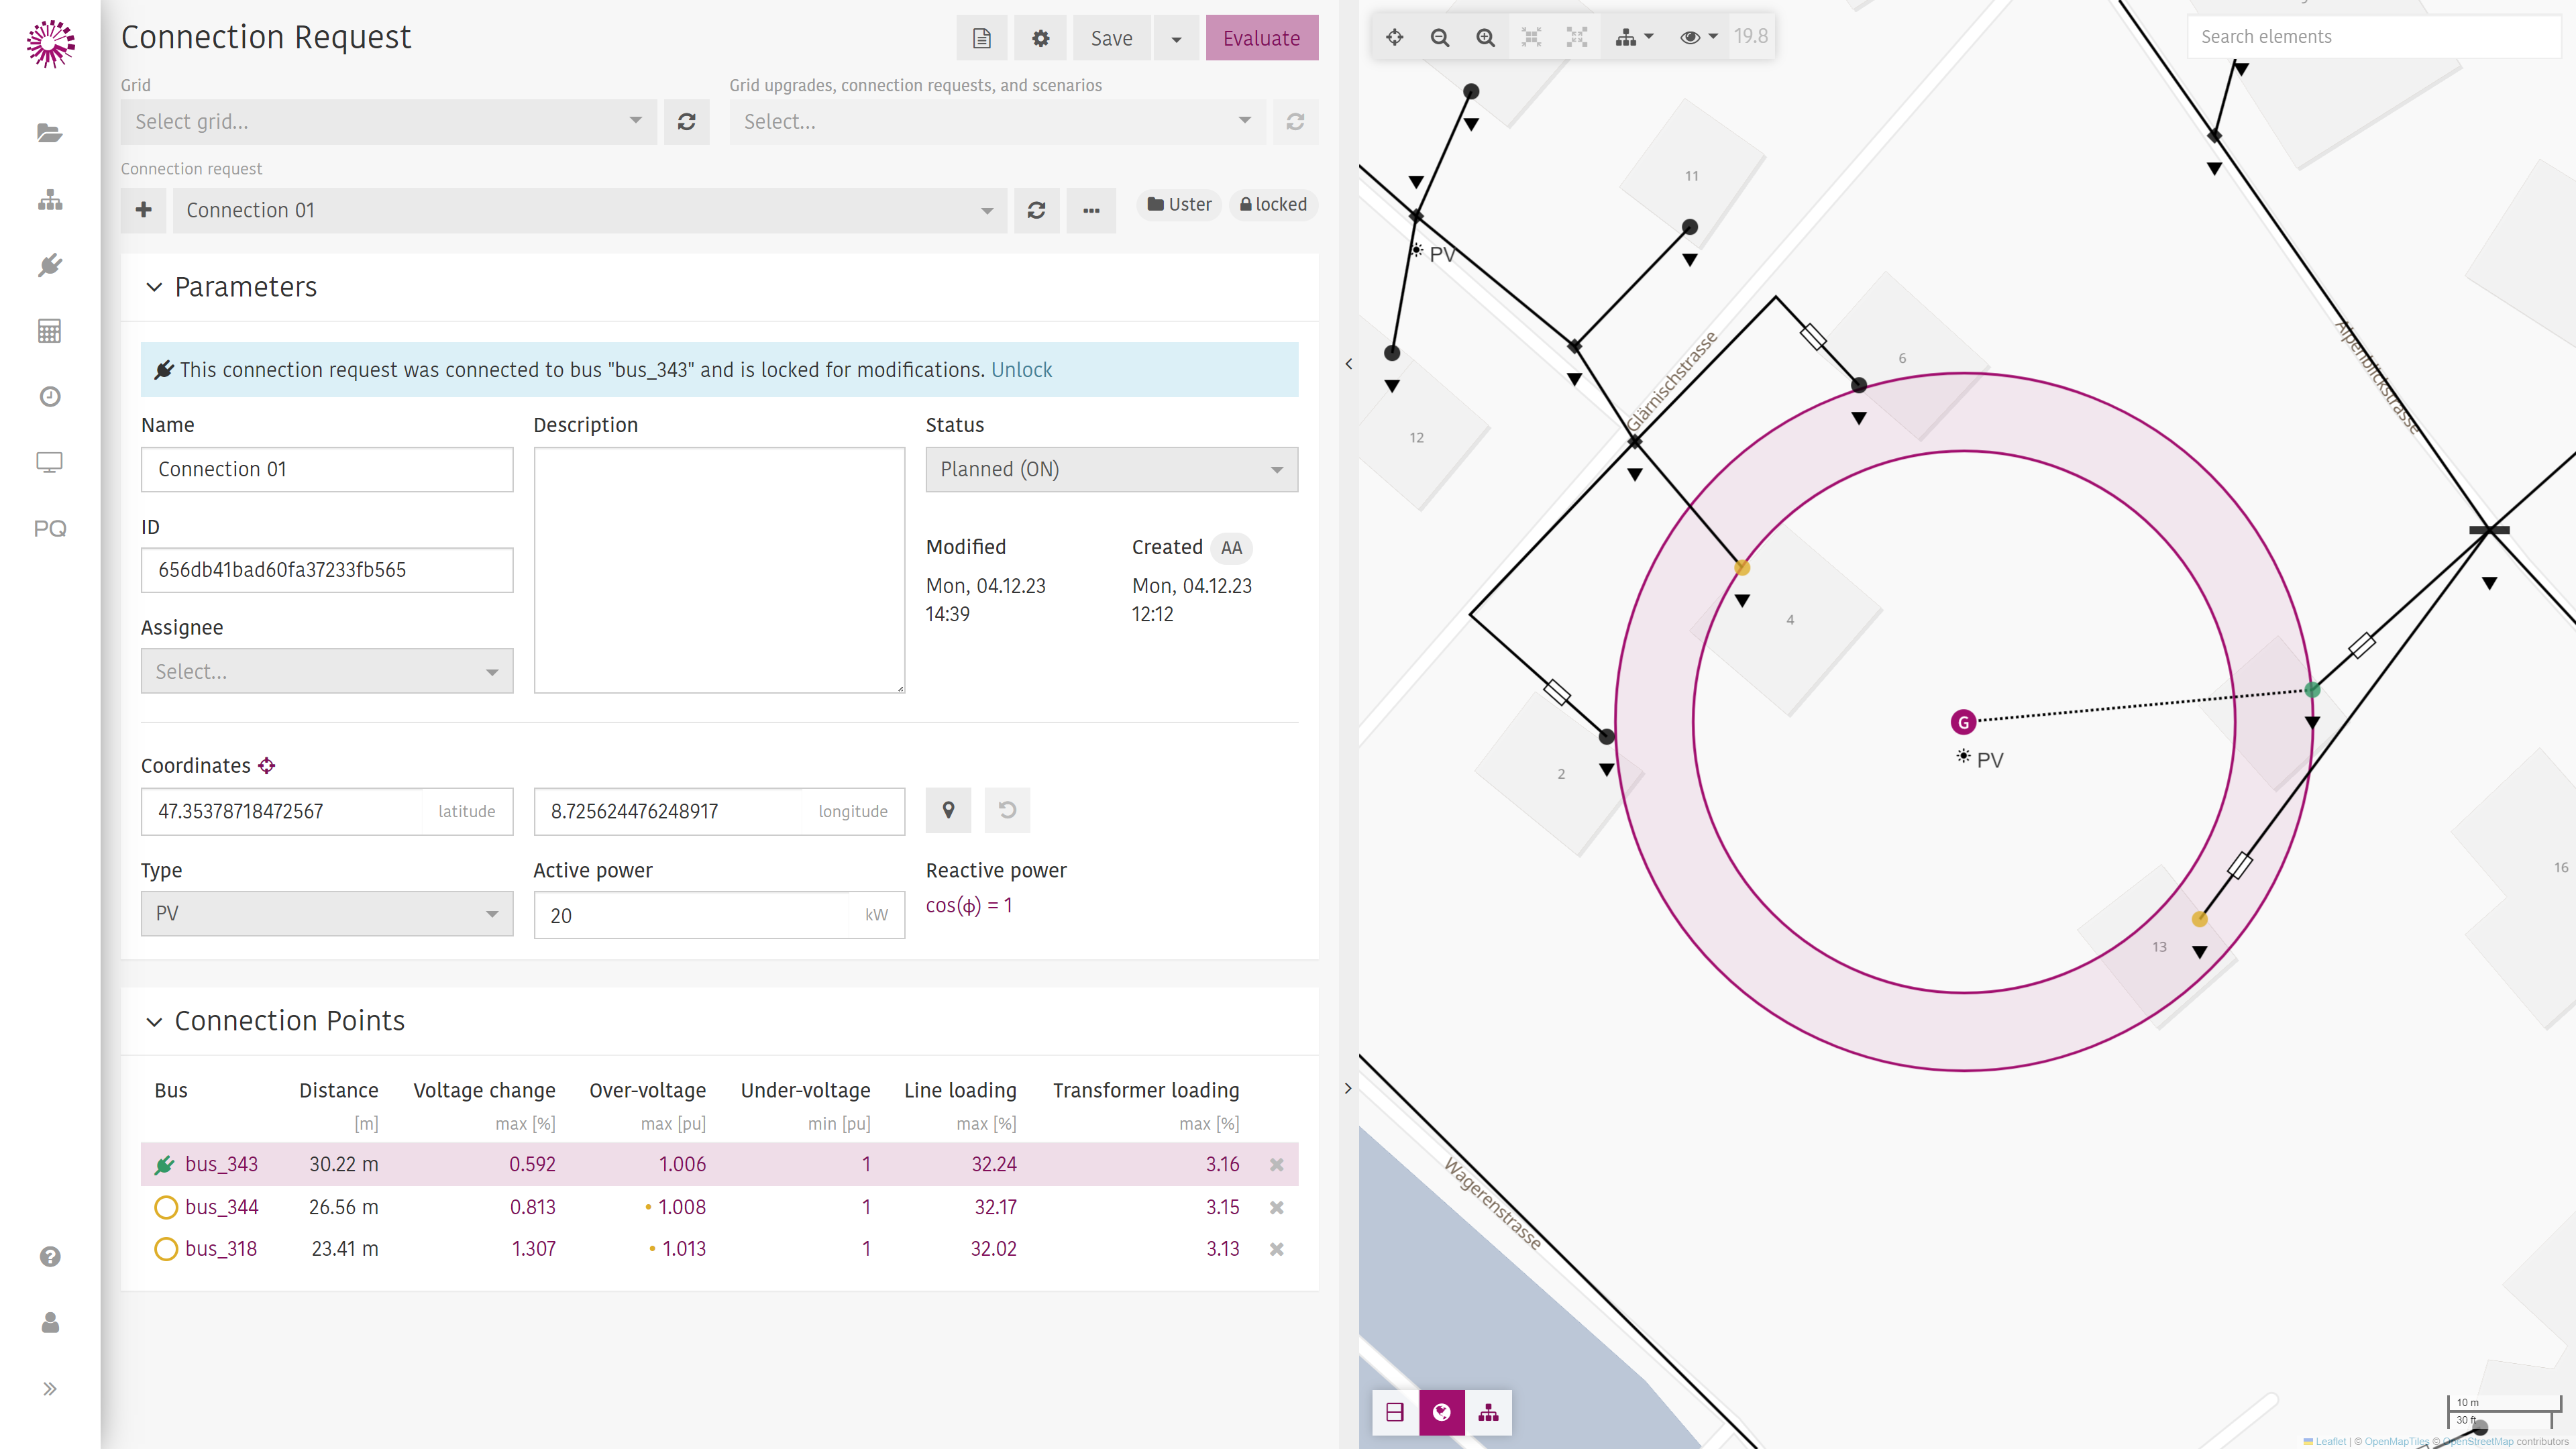The image size is (2576, 1449).
Task: Open the Type PV dropdown
Action: [x=327, y=913]
